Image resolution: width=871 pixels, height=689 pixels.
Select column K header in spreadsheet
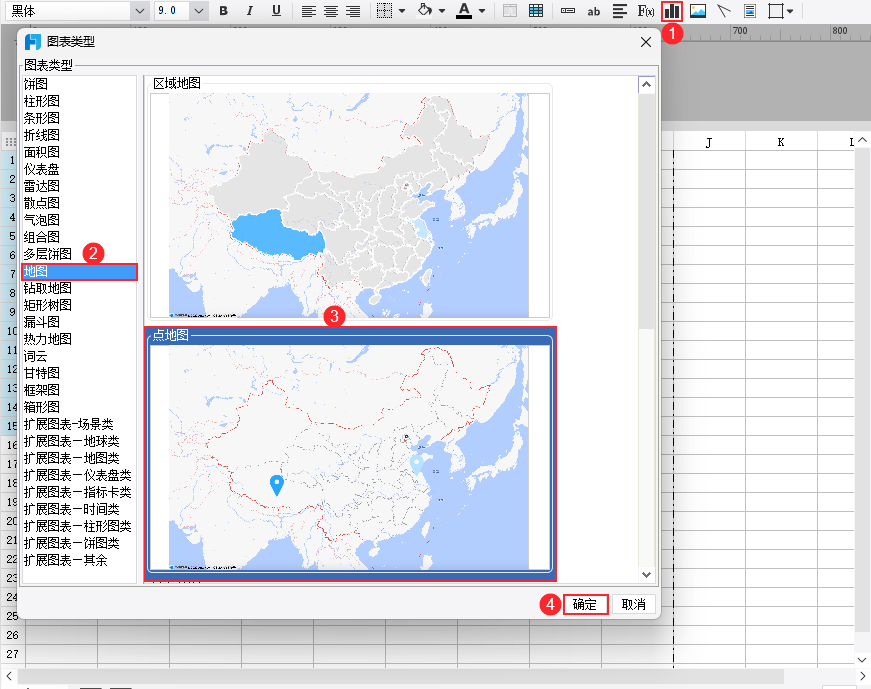(x=781, y=142)
